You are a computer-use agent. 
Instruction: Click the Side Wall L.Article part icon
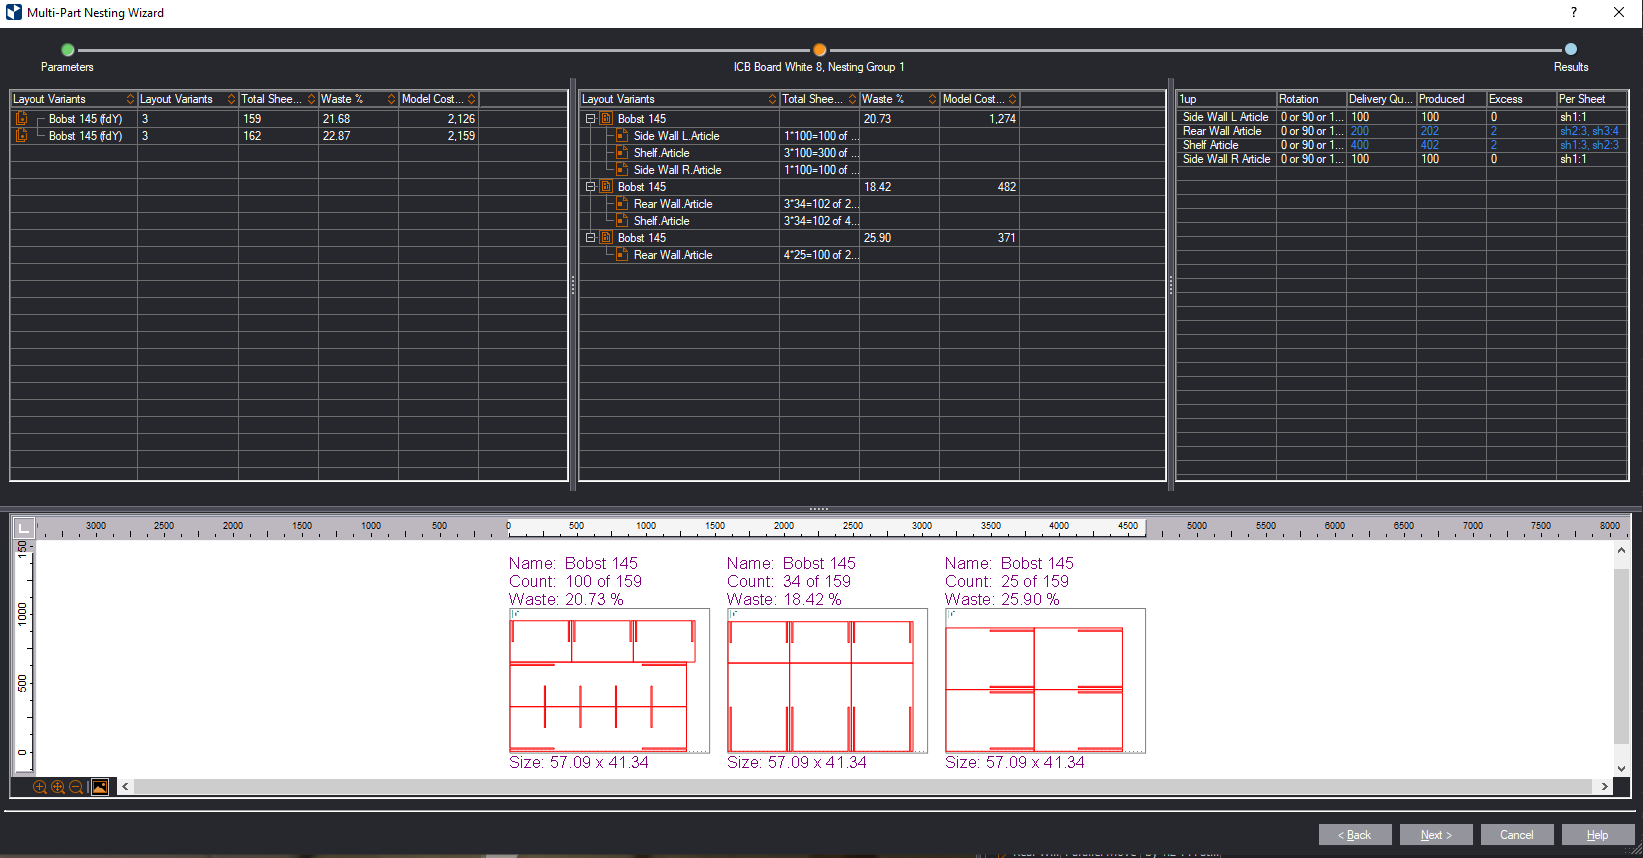point(622,135)
